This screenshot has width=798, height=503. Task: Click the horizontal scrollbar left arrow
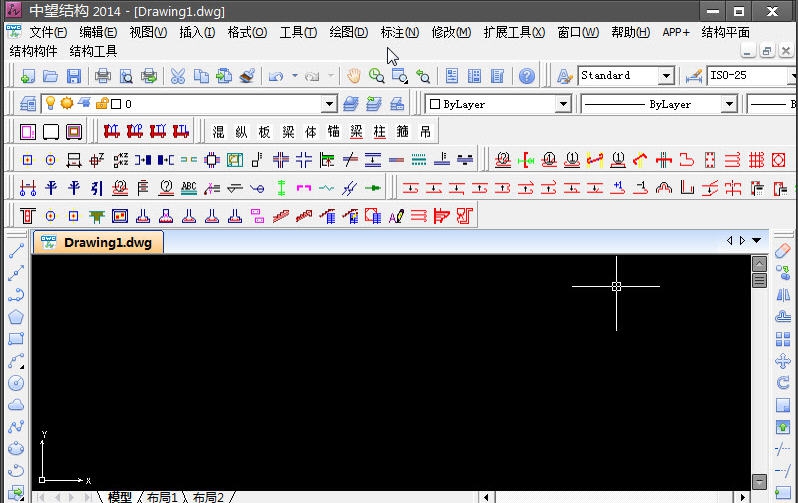tap(486, 497)
